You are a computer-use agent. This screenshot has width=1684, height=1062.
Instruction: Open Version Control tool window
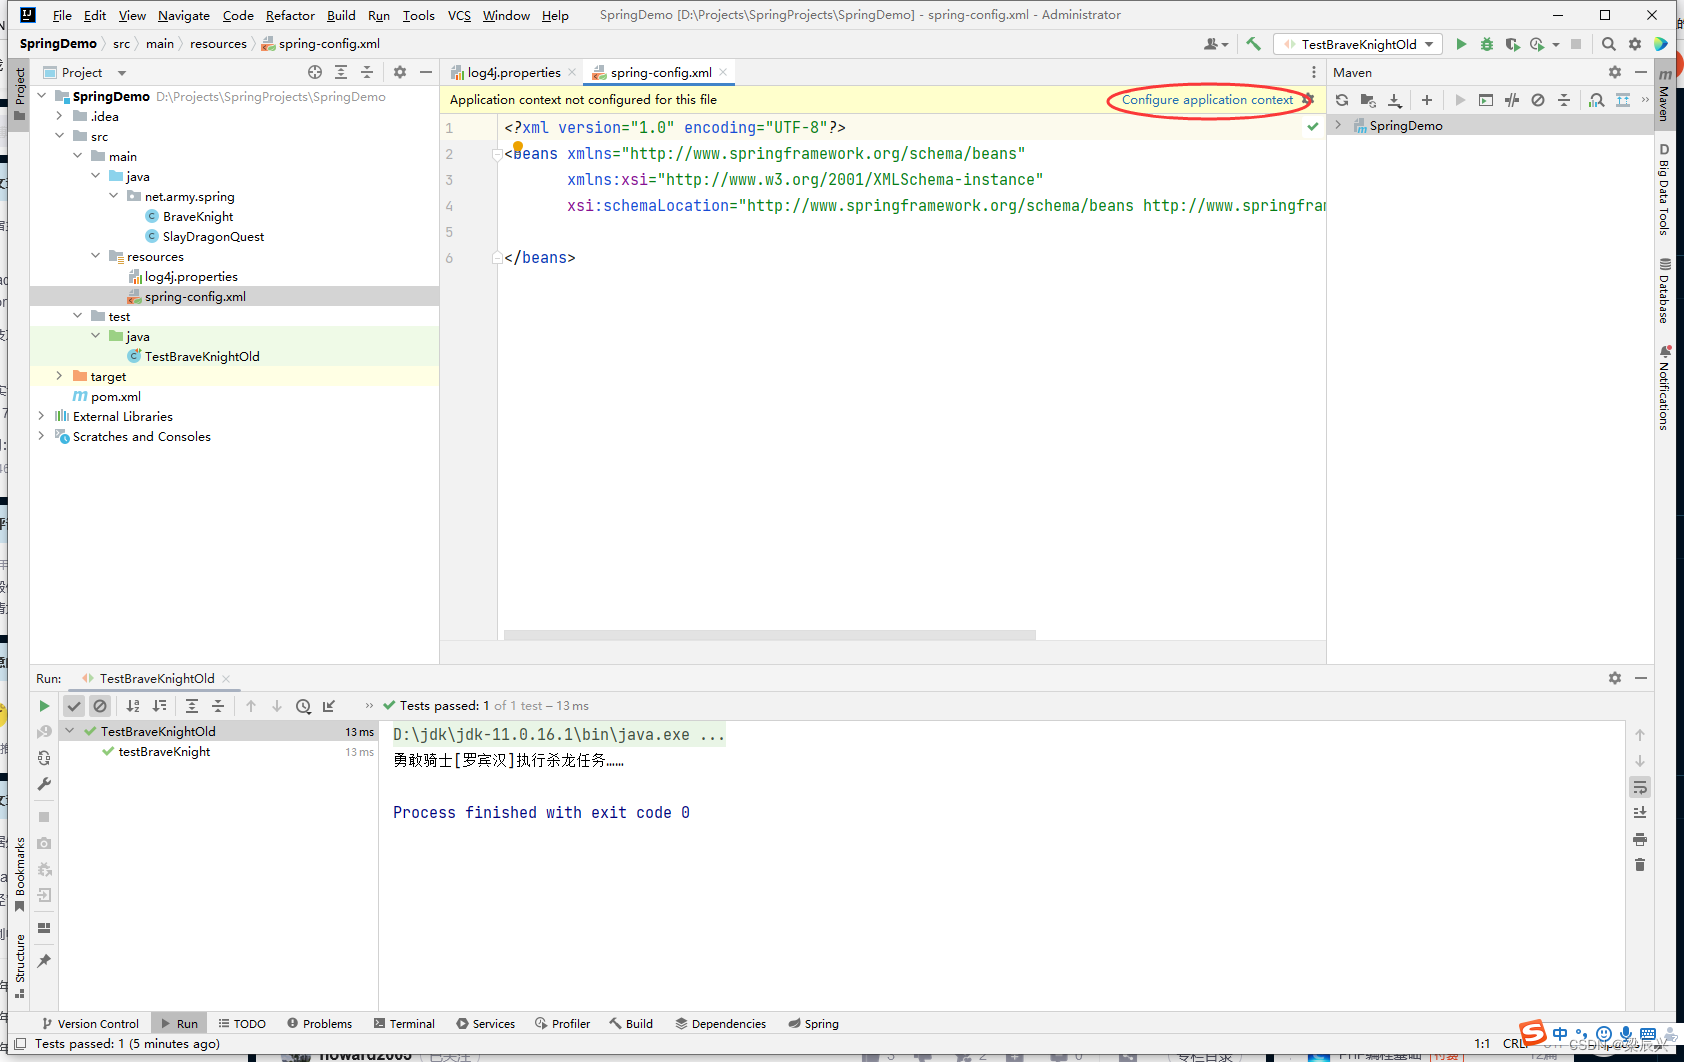coord(90,1023)
